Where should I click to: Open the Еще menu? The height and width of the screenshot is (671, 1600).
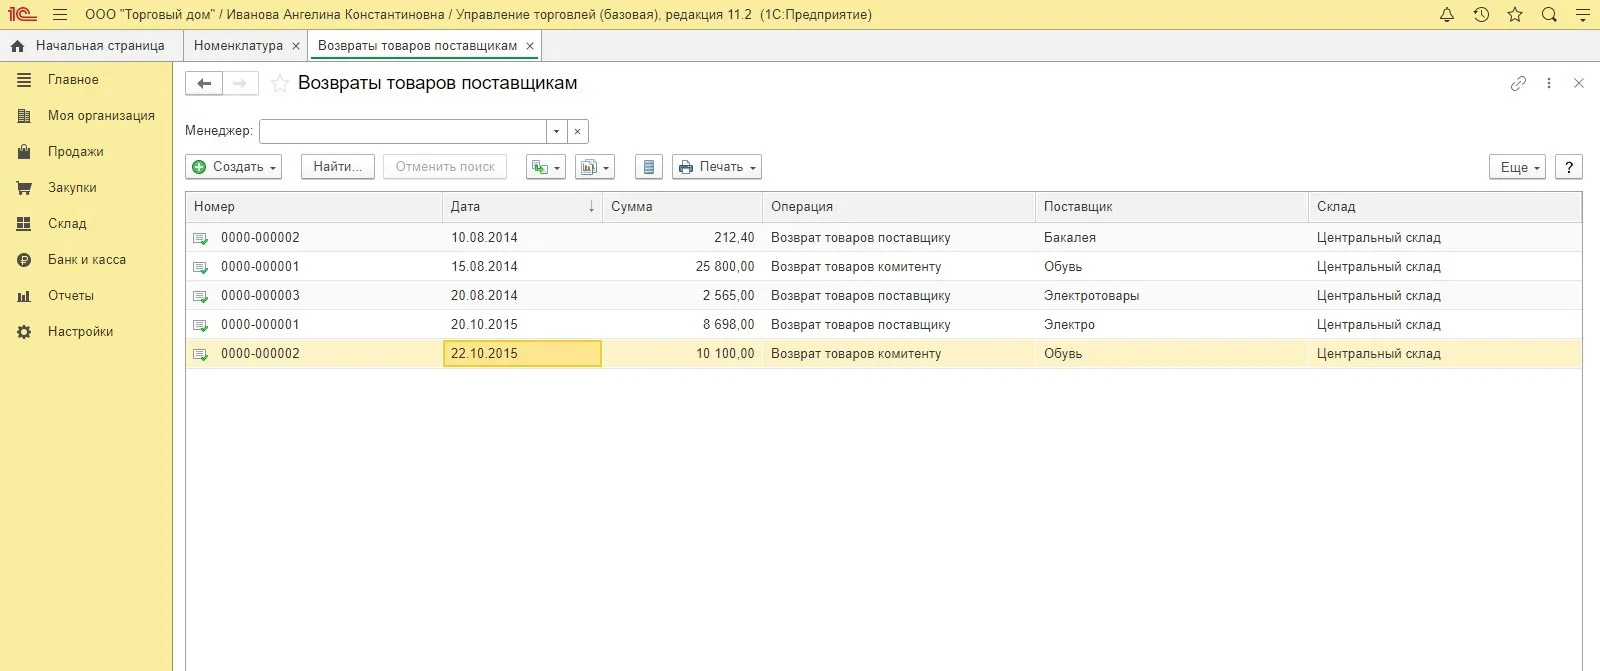(1517, 167)
